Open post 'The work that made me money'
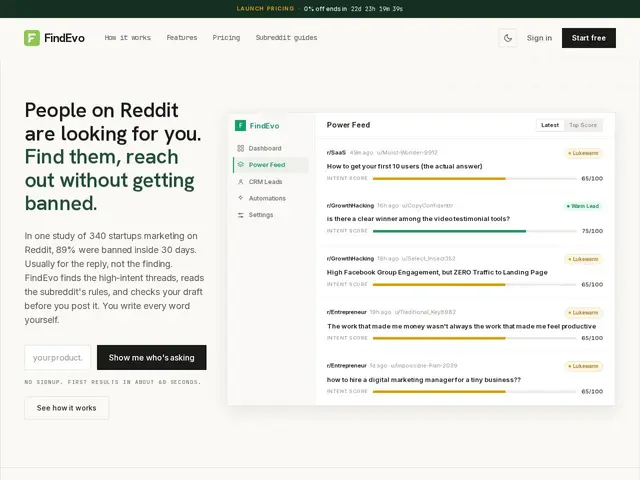Viewport: 640px width, 480px height. click(x=461, y=326)
